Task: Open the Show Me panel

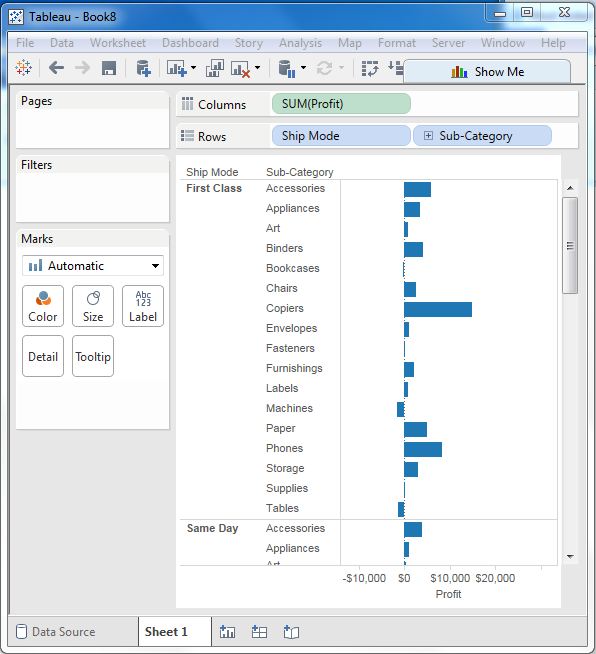Action: [487, 72]
